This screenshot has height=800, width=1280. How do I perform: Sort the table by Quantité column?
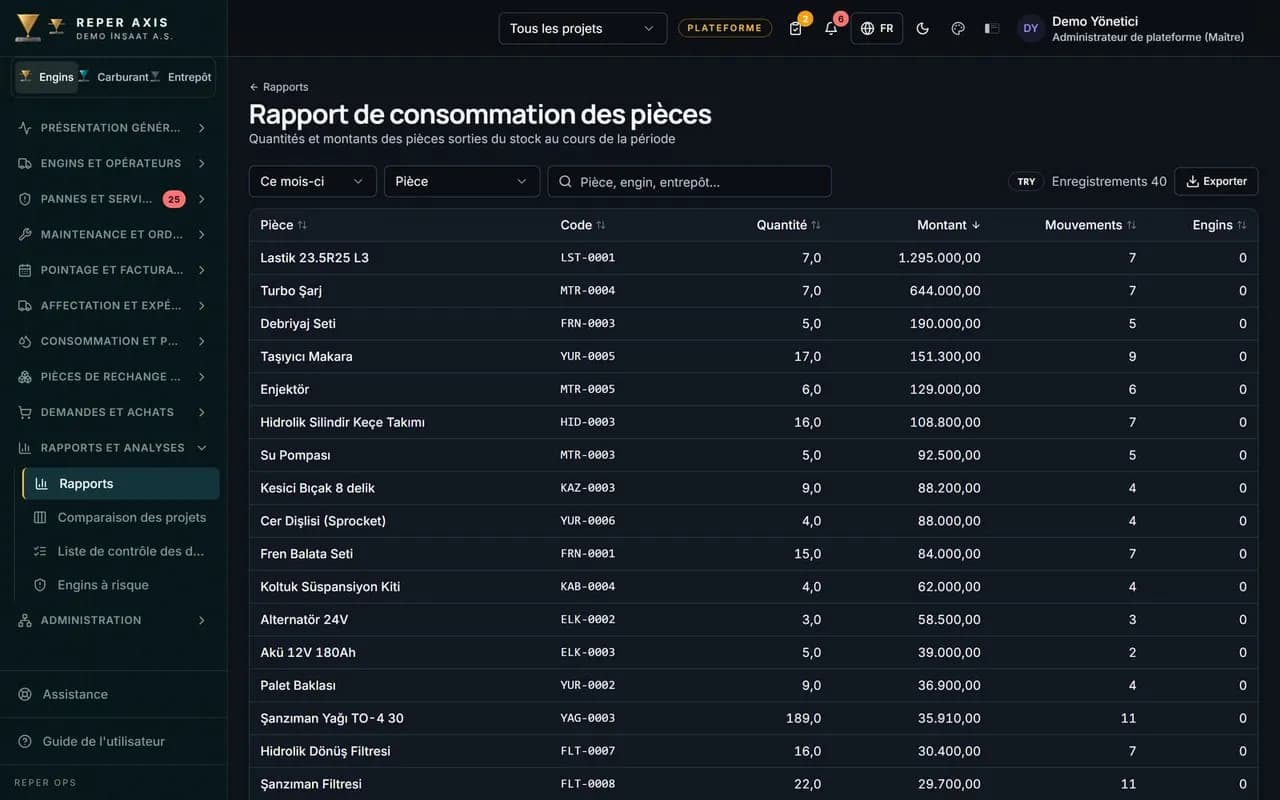click(x=789, y=225)
